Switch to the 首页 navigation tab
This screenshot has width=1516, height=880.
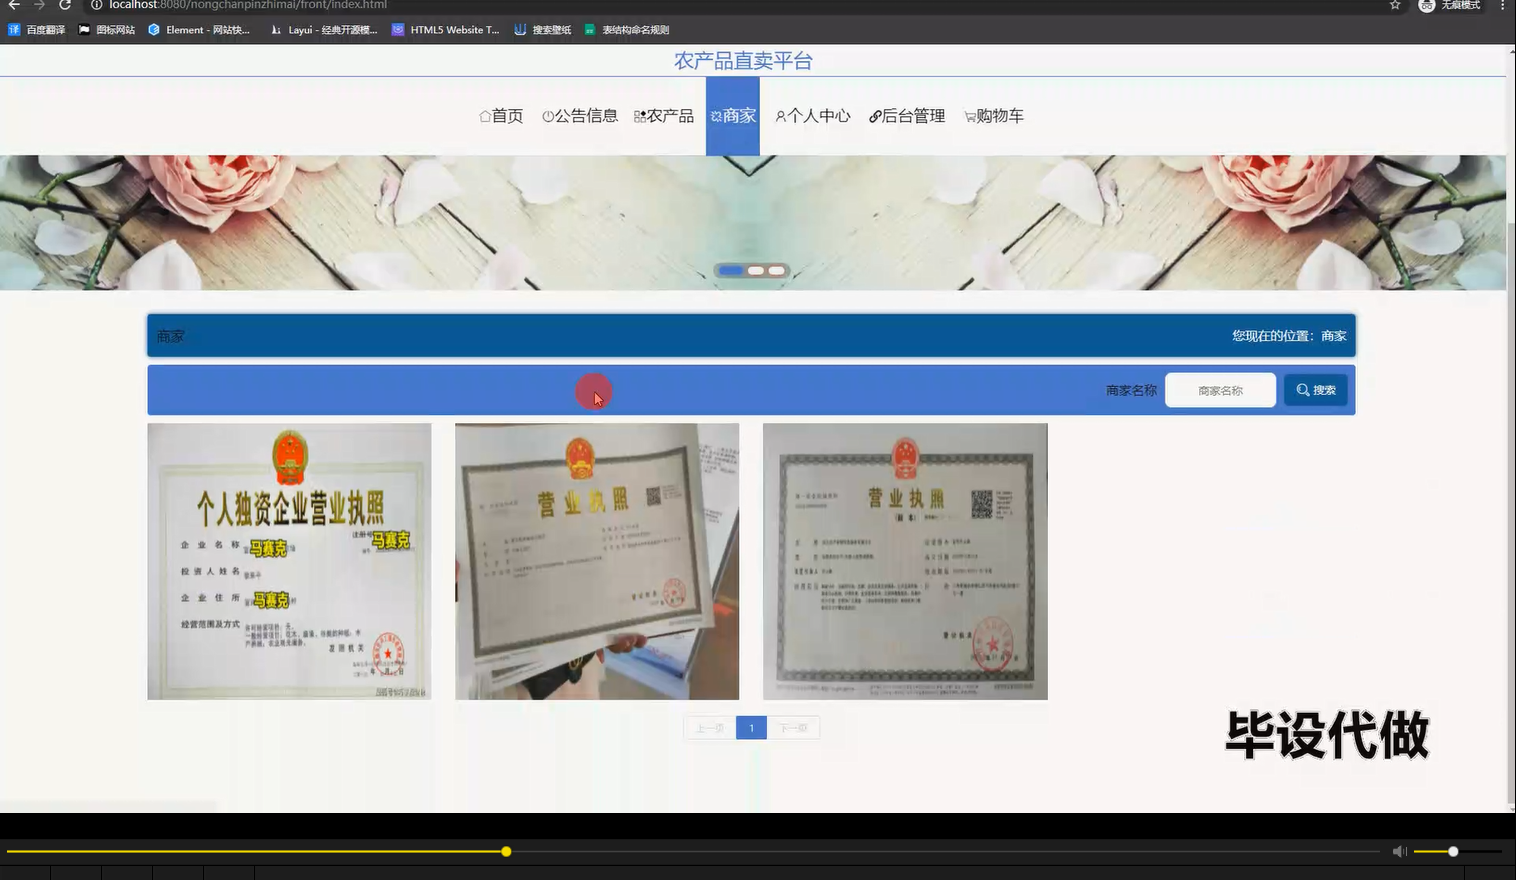coord(501,115)
